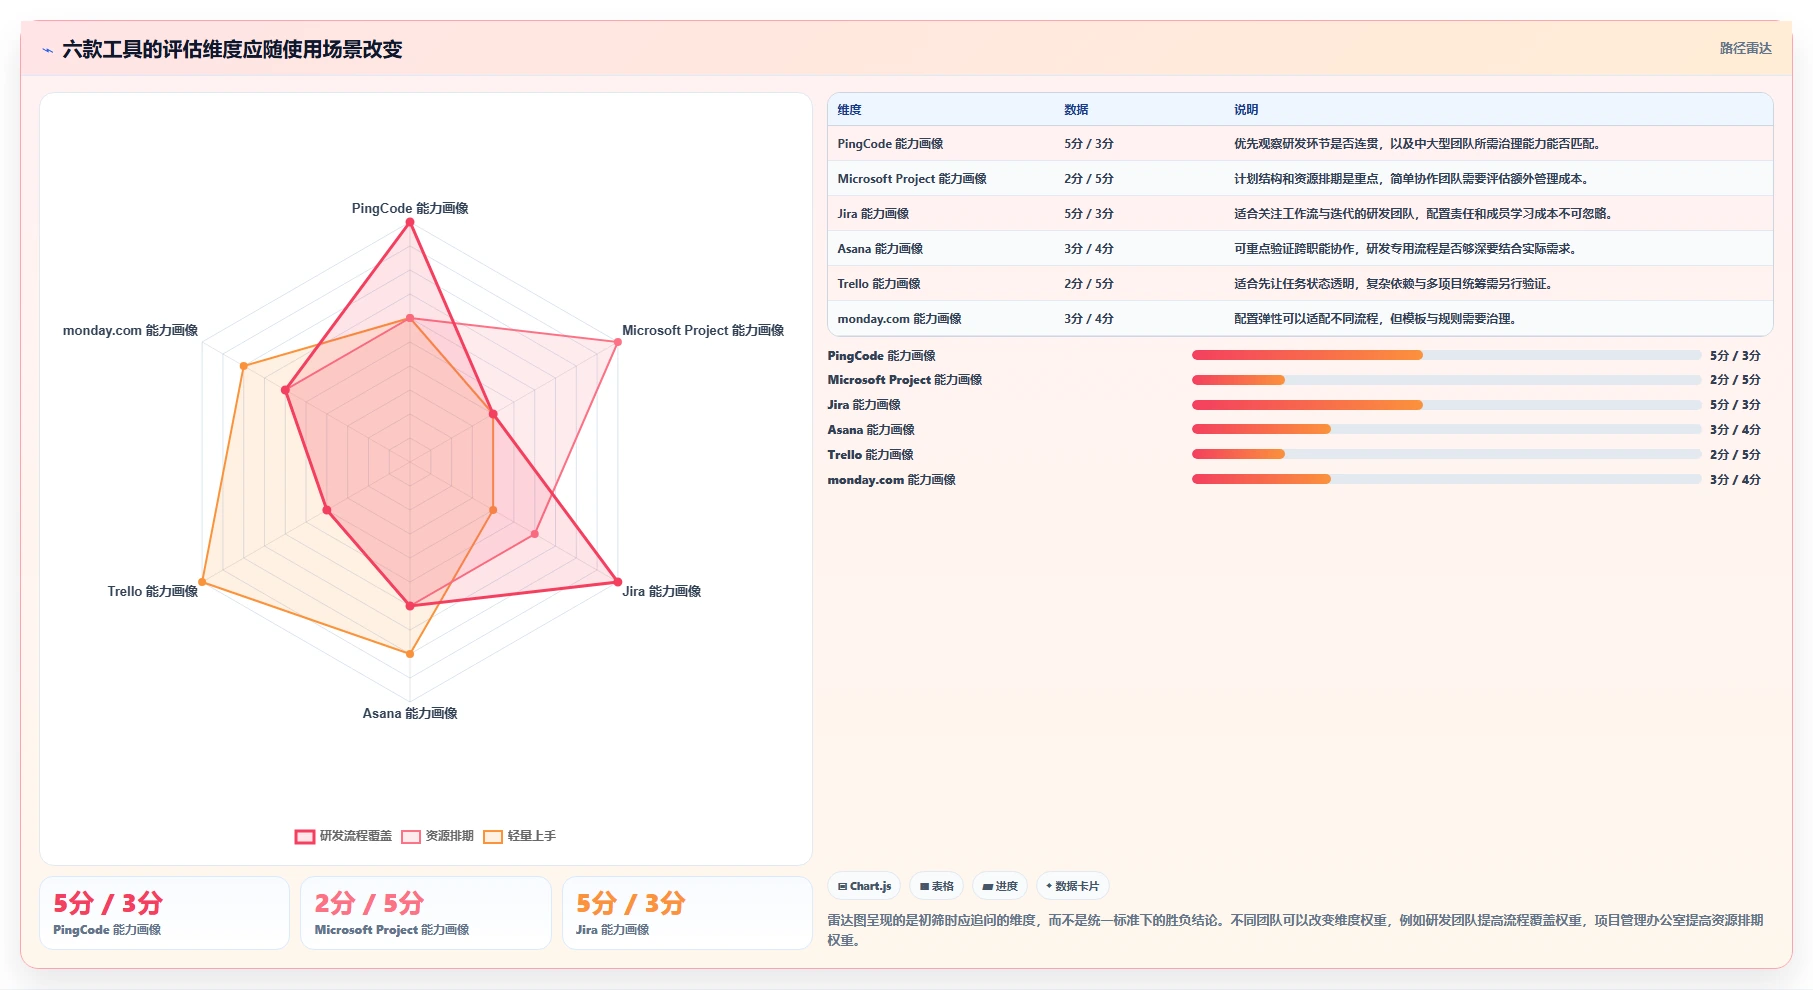1813x990 pixels.
Task: Click the table description starting 可重点验证跨职能协作
Action: click(x=1406, y=249)
